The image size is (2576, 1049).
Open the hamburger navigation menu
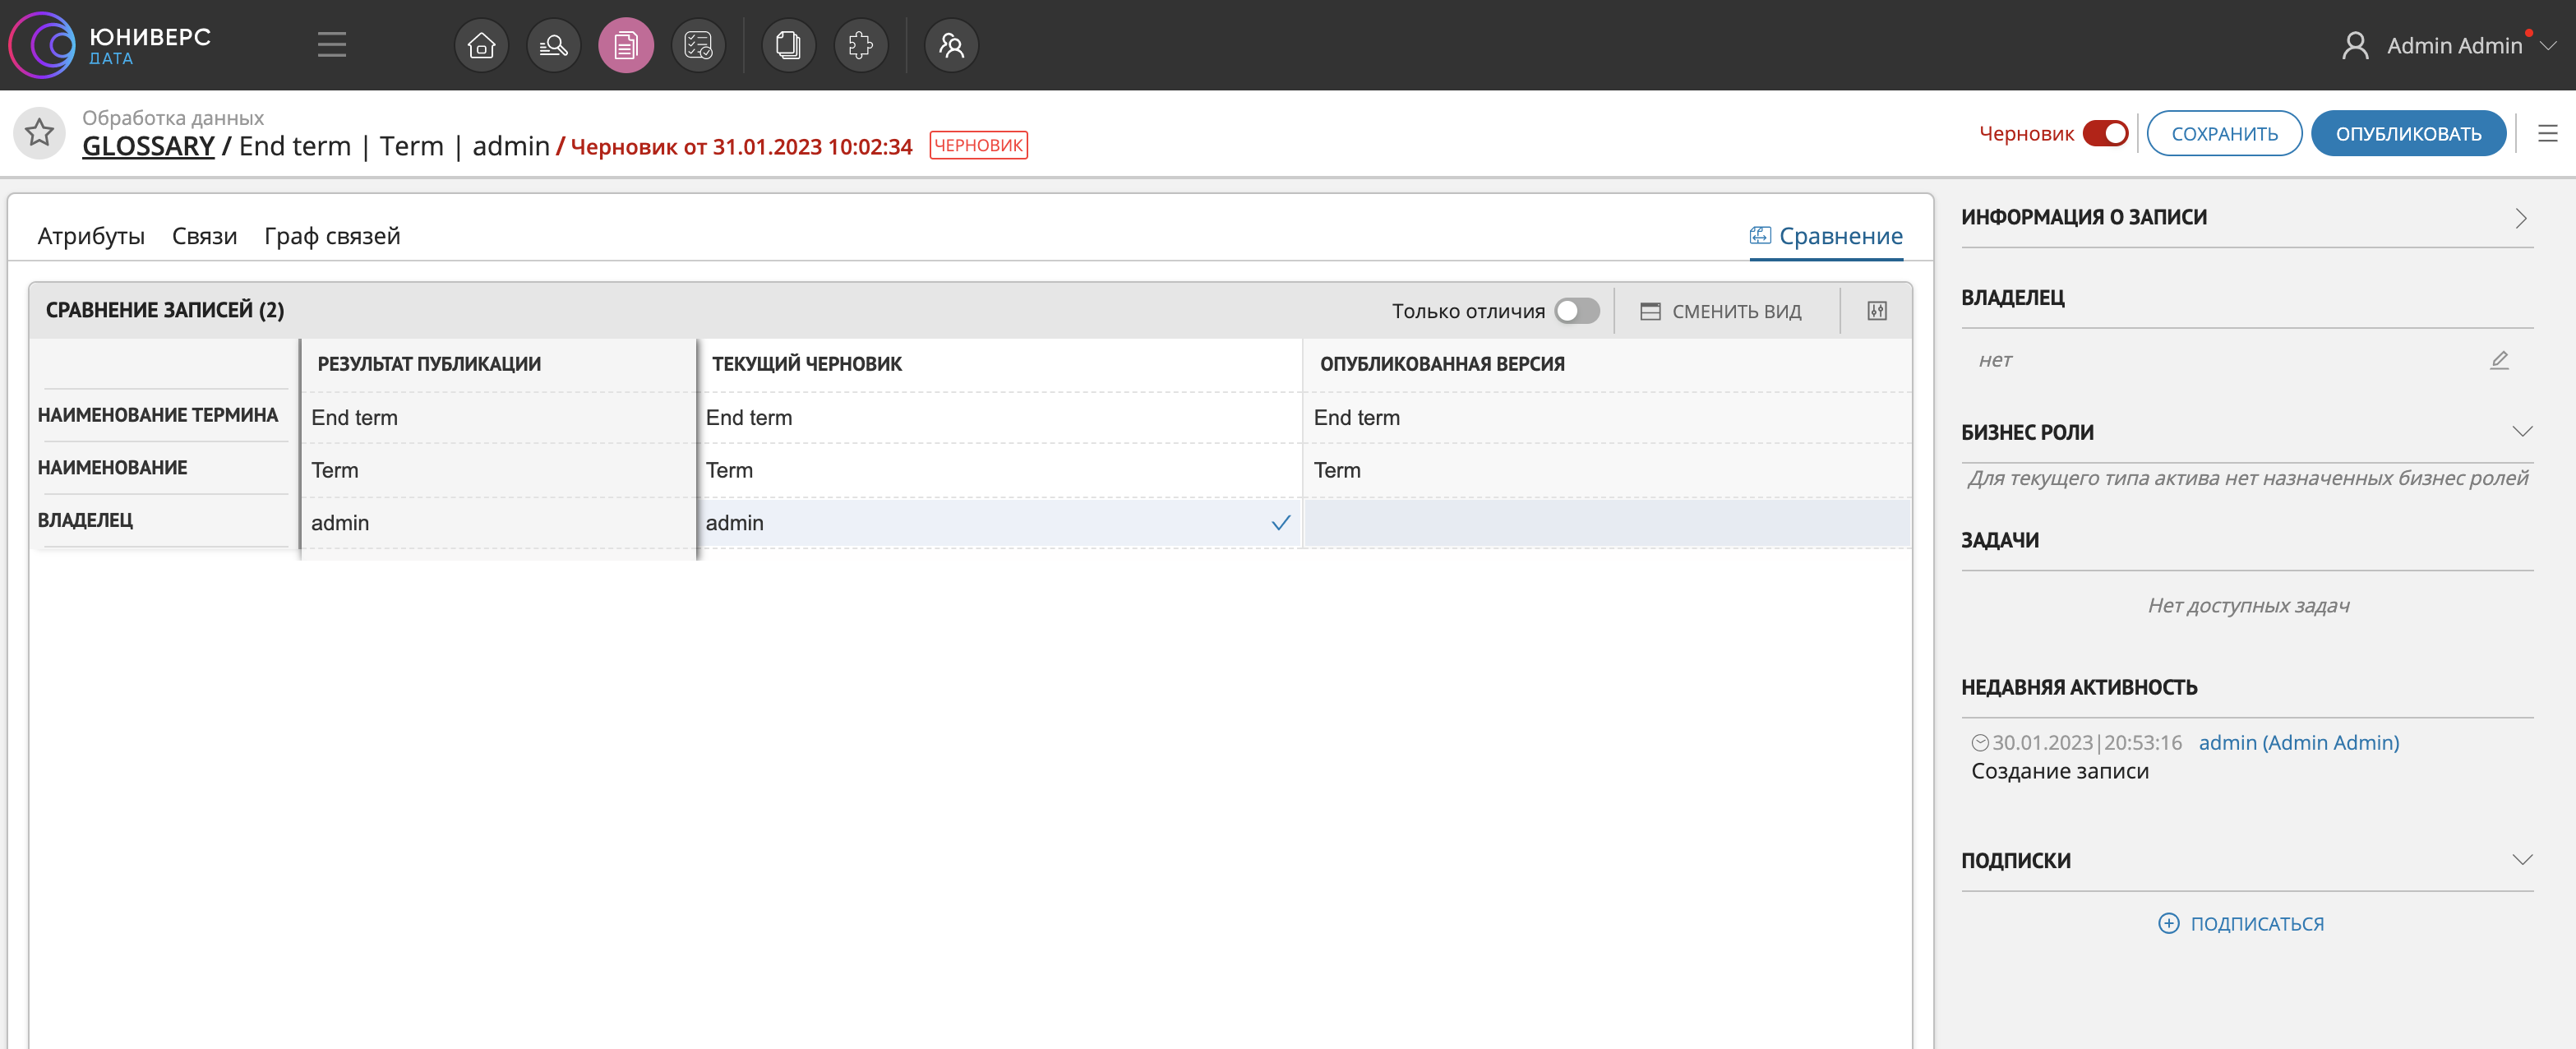(x=331, y=45)
